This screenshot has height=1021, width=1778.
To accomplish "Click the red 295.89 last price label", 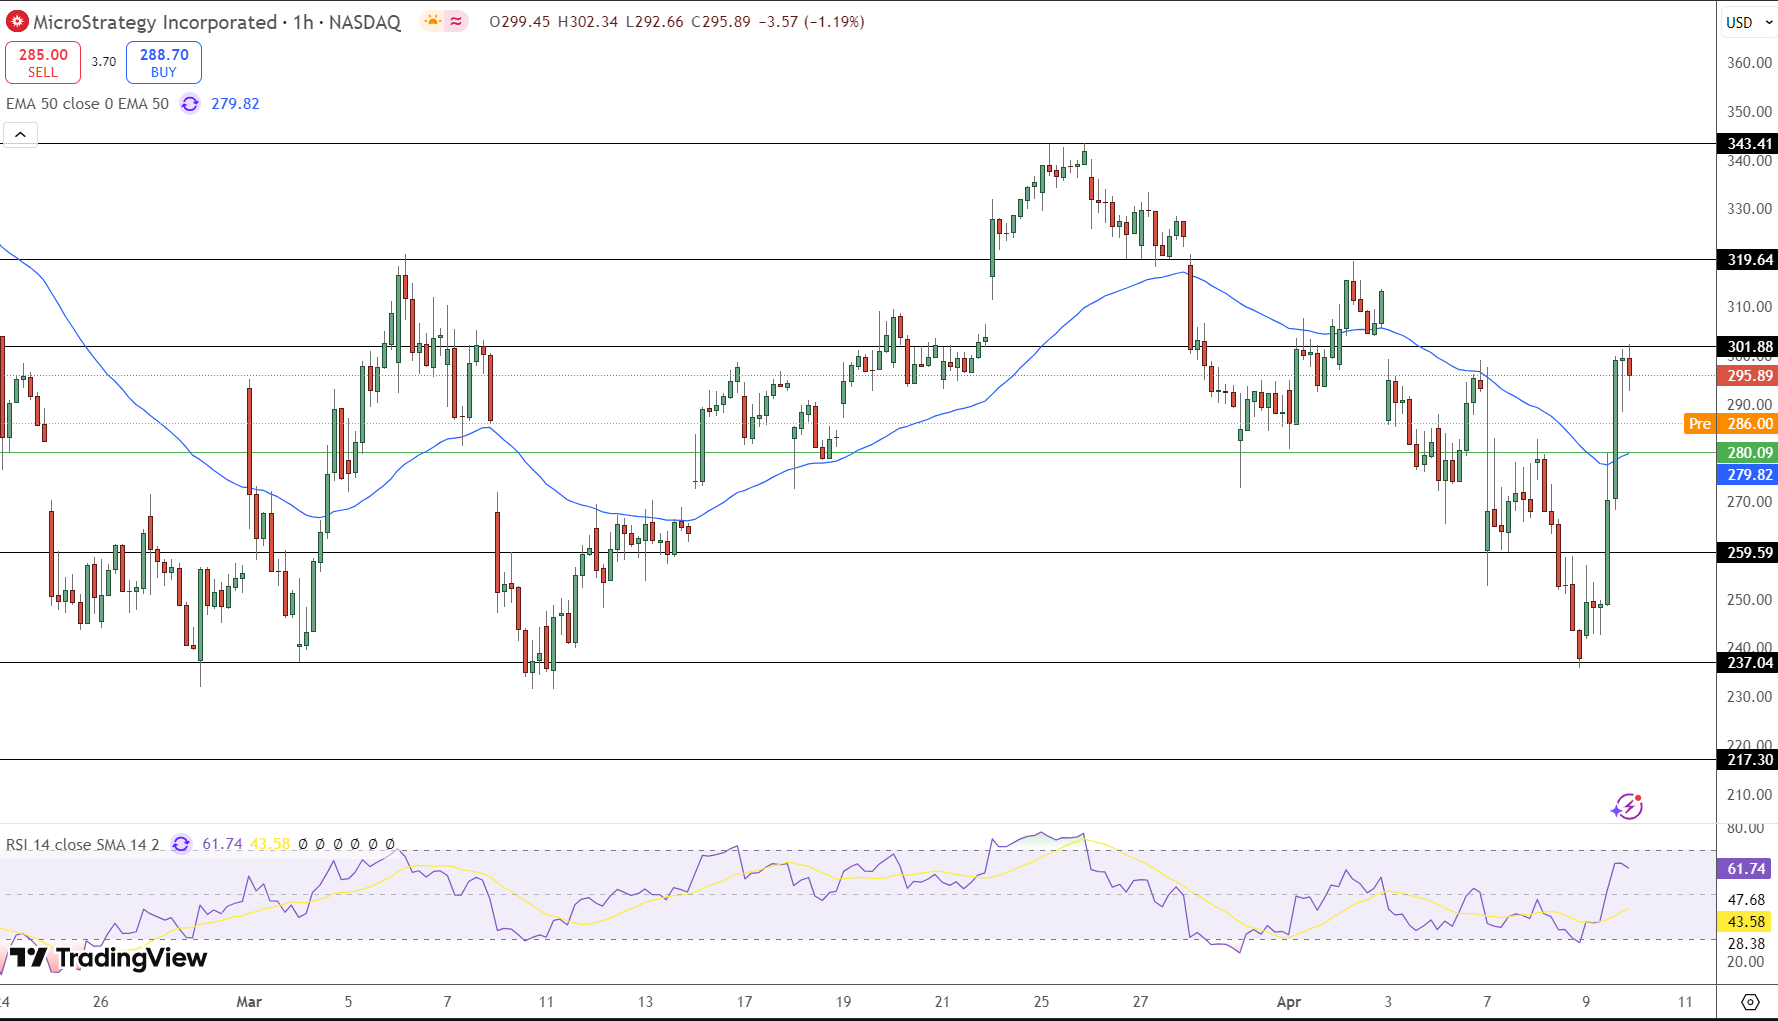I will [1747, 376].
